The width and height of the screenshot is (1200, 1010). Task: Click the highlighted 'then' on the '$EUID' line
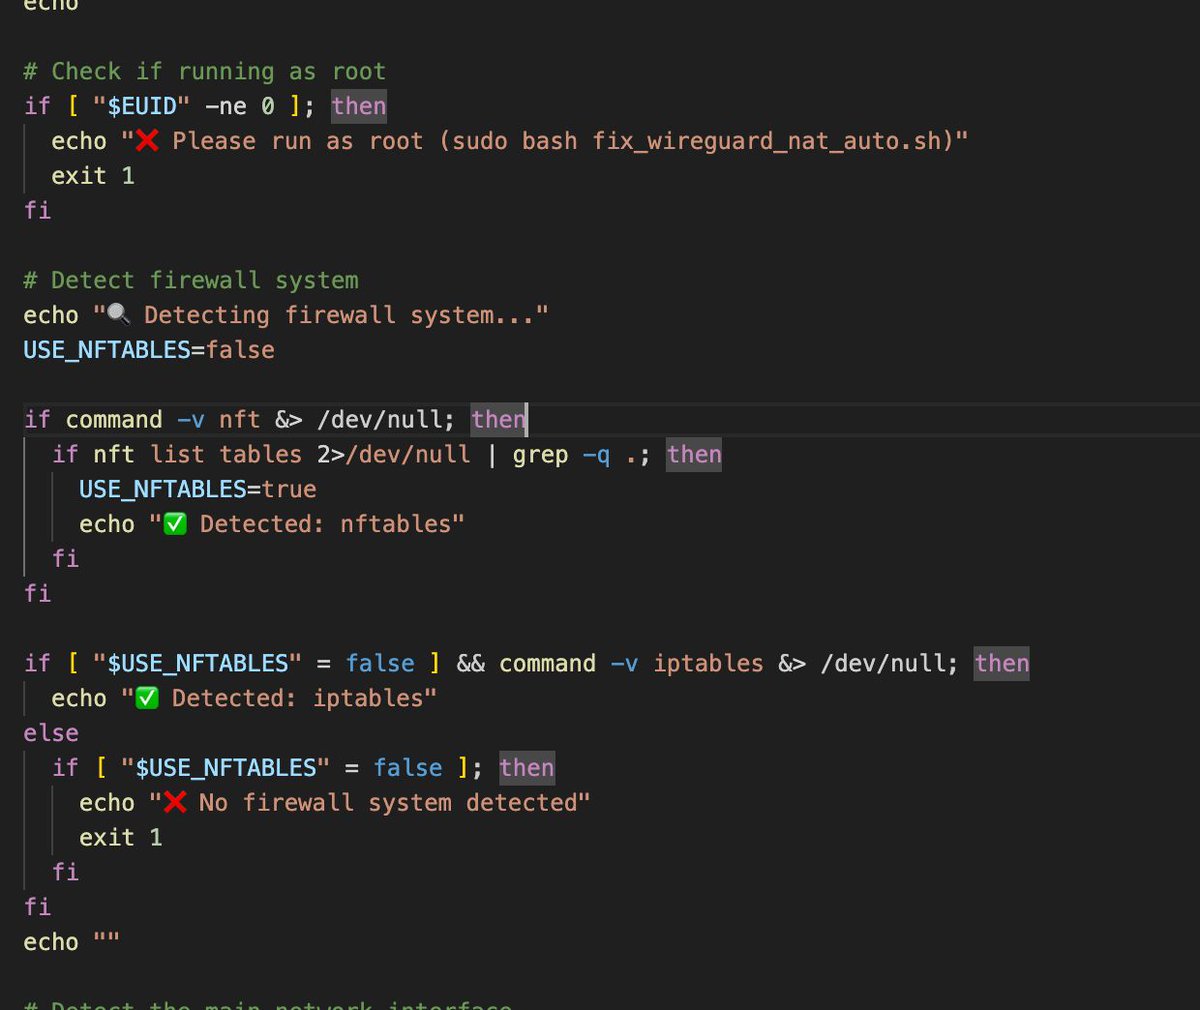[359, 107]
